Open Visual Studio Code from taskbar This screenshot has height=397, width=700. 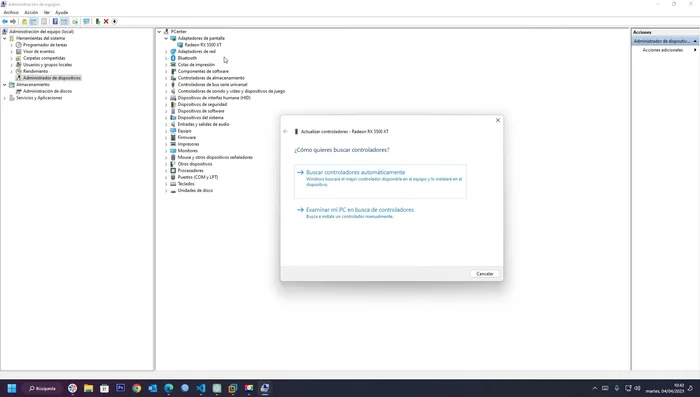pyautogui.click(x=201, y=388)
